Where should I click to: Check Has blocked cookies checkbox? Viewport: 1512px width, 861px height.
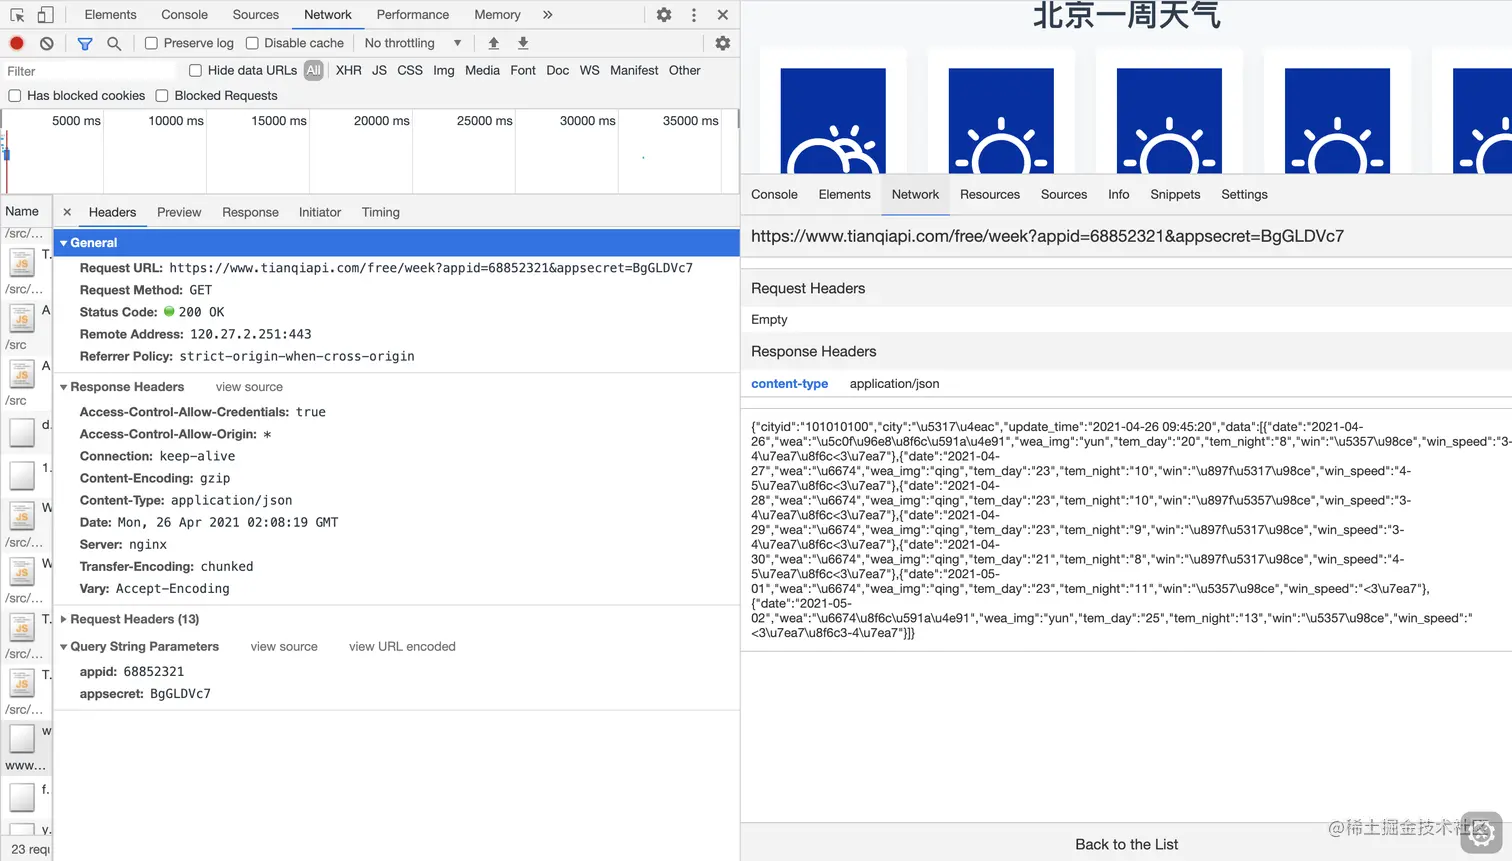[15, 96]
